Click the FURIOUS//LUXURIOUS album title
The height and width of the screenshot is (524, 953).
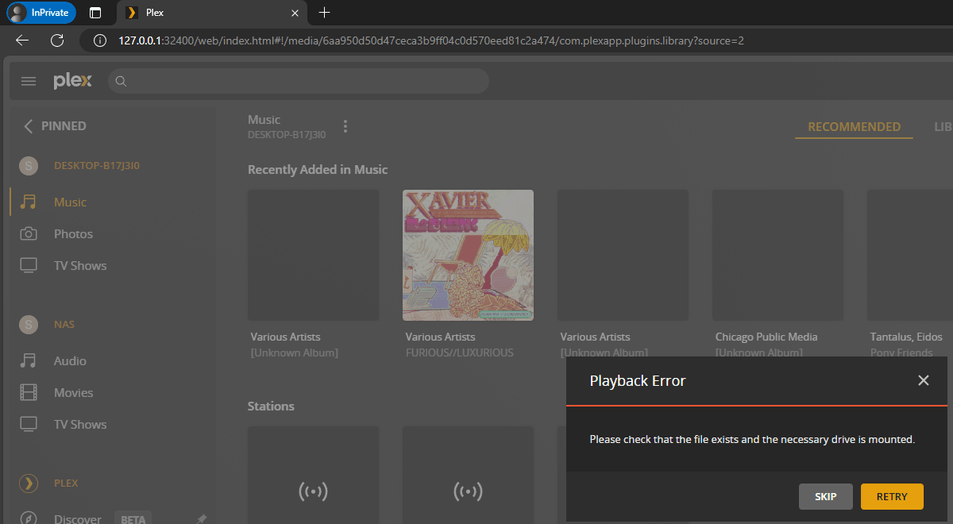[459, 353]
